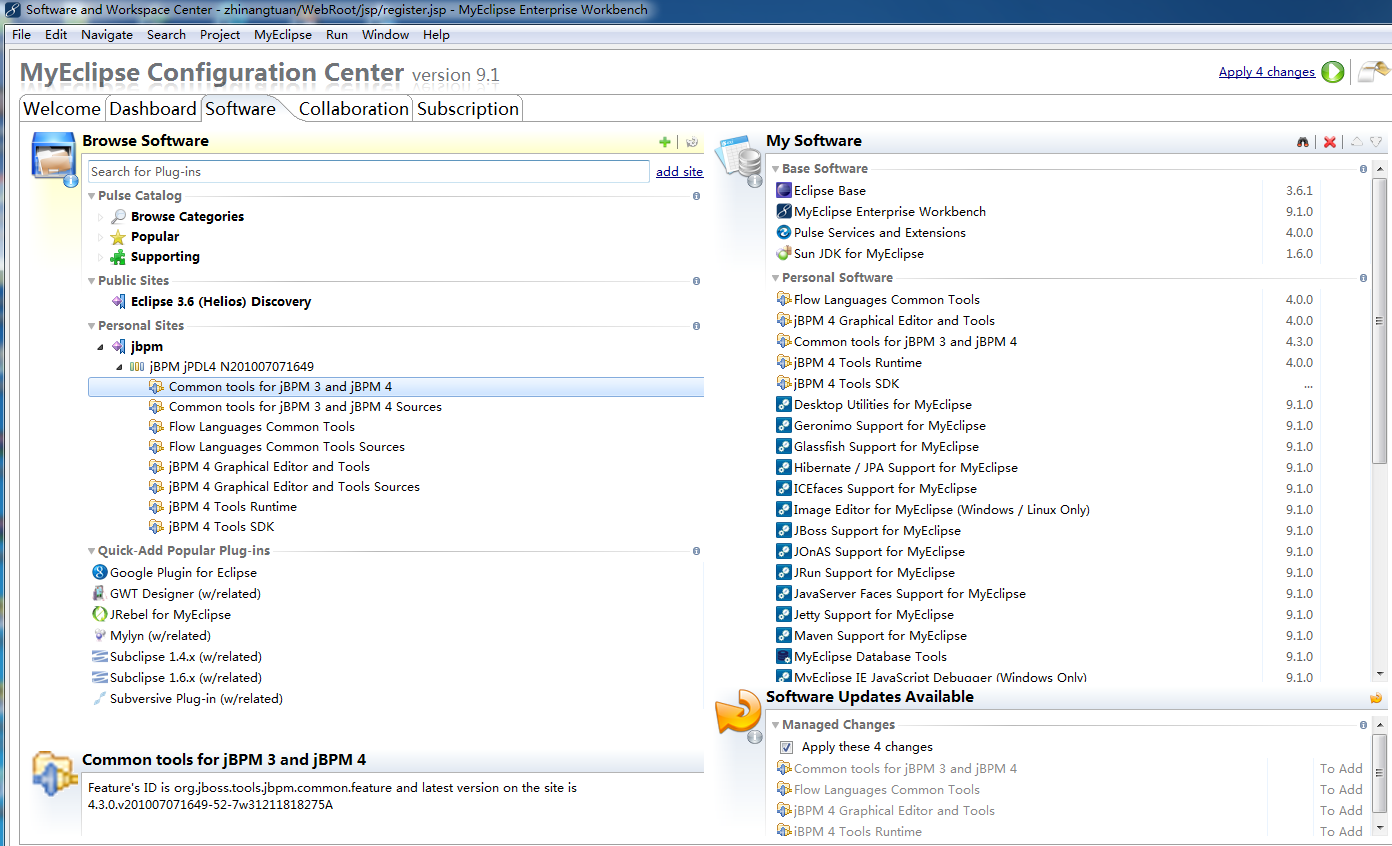The image size is (1392, 846).
Task: Click the green plus icon in Browse Software
Action: (665, 142)
